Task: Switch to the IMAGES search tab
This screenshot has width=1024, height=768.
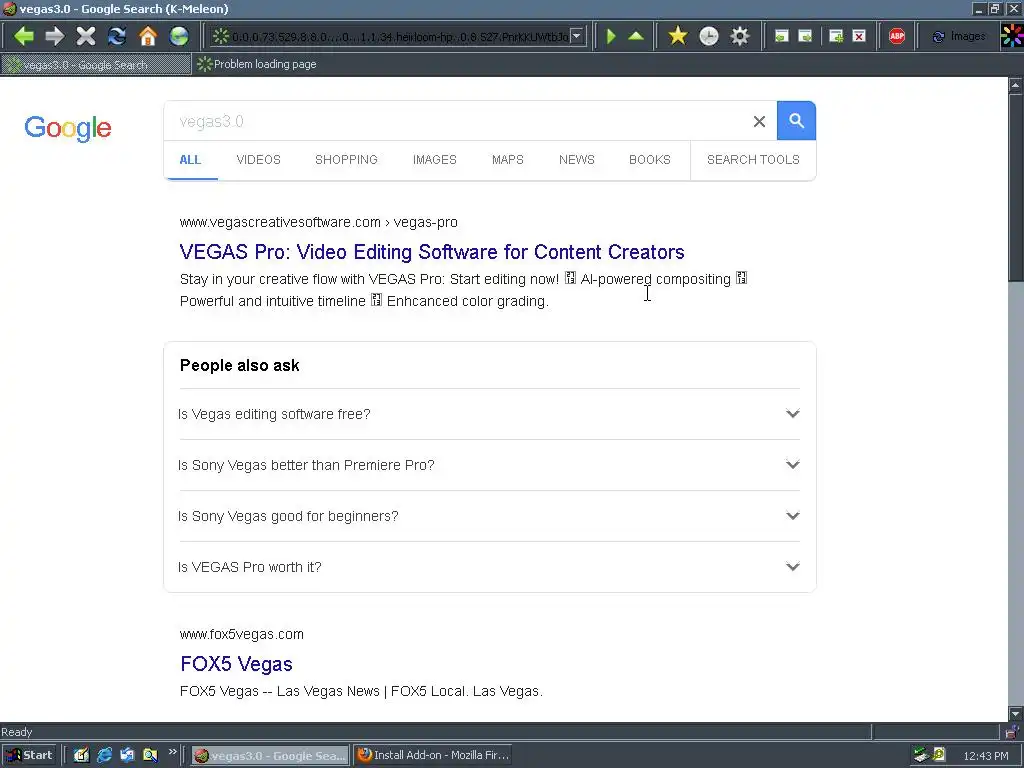Action: coord(434,160)
